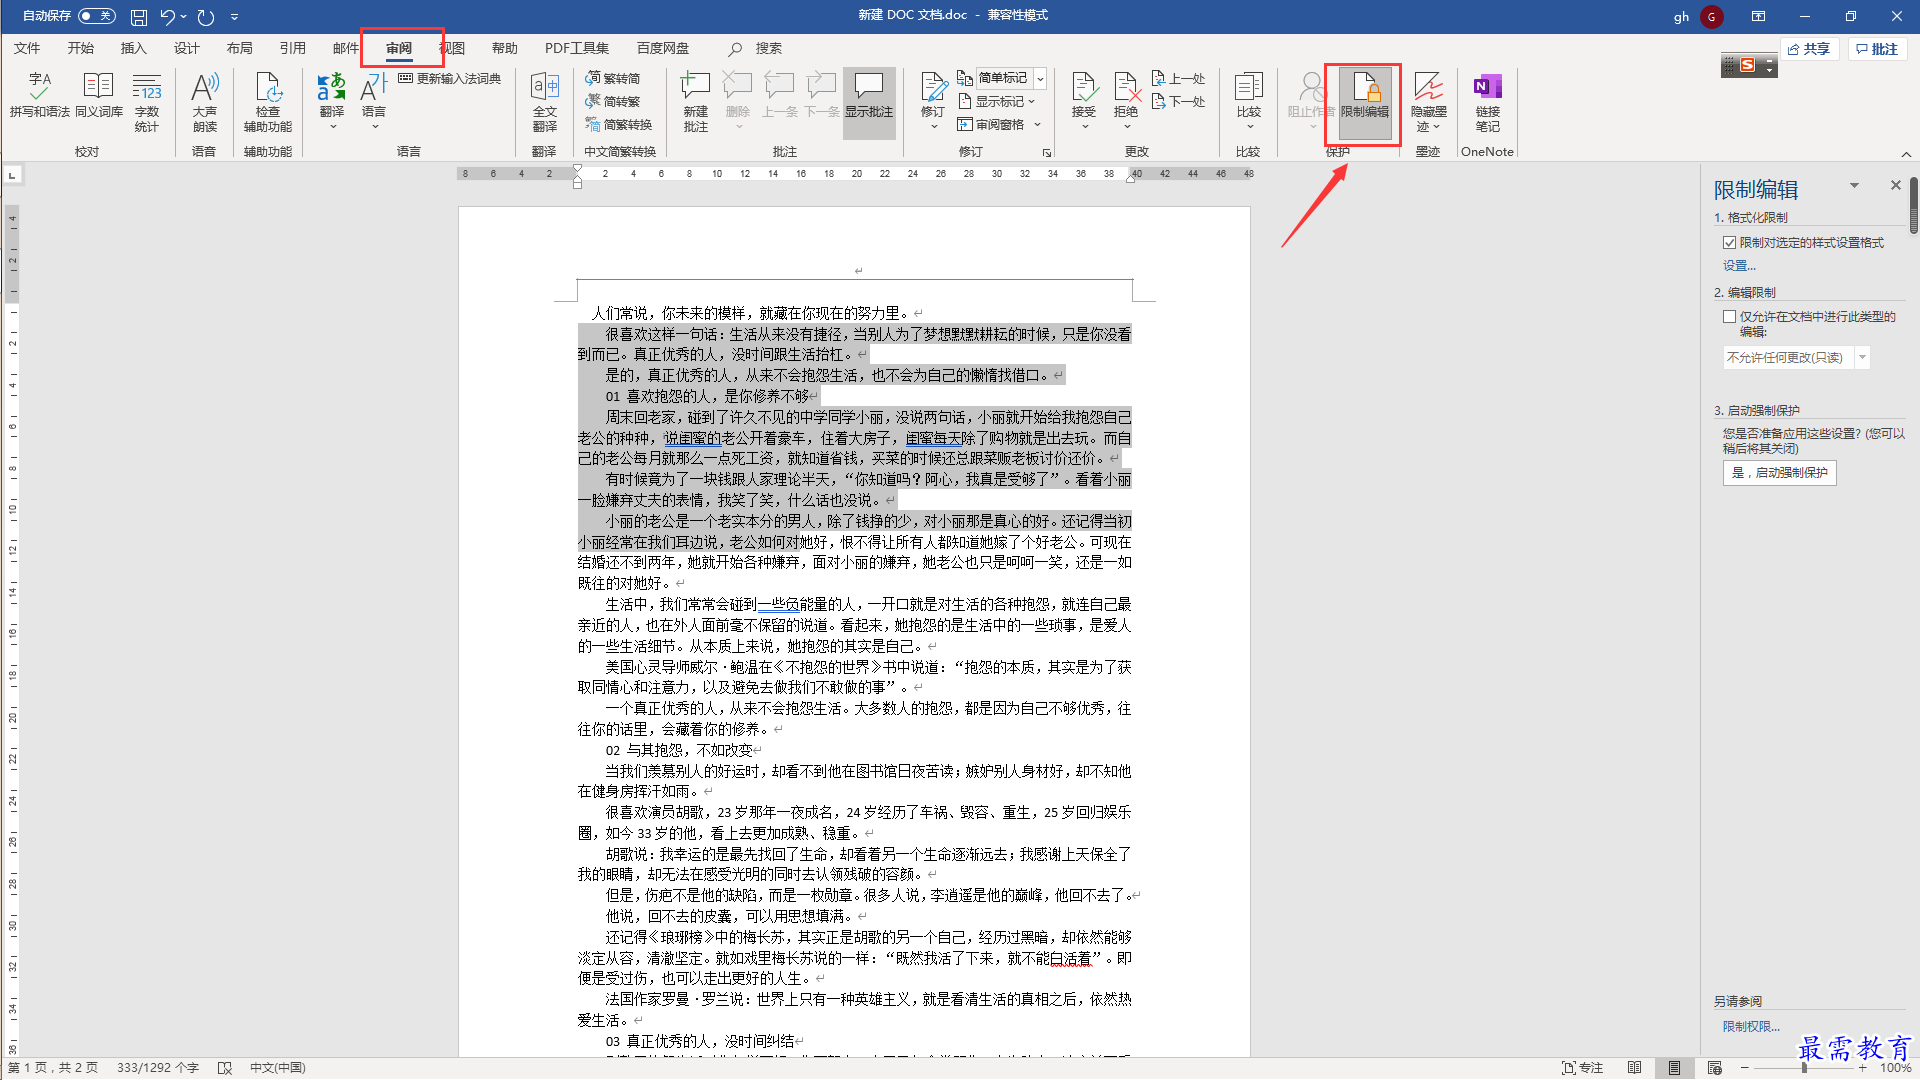Switch to the 插入 tab
Screen dimensions: 1920x1080
pyautogui.click(x=133, y=48)
